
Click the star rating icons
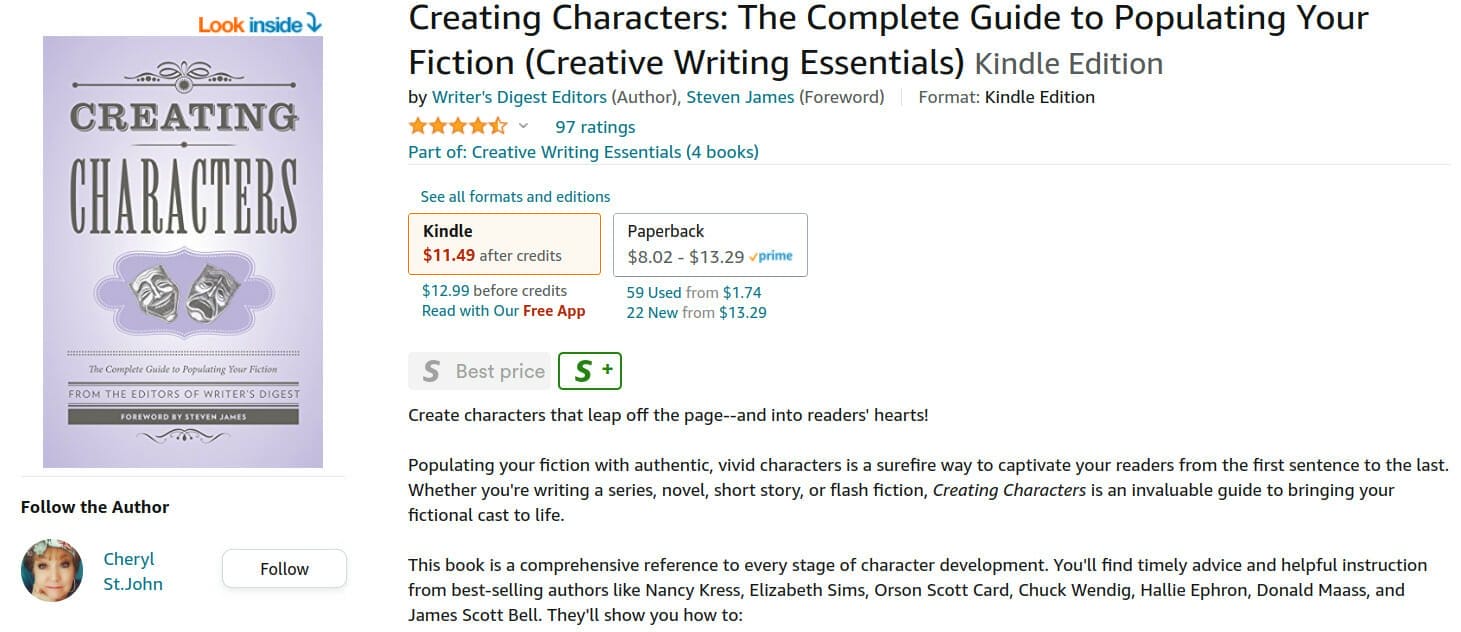(457, 127)
